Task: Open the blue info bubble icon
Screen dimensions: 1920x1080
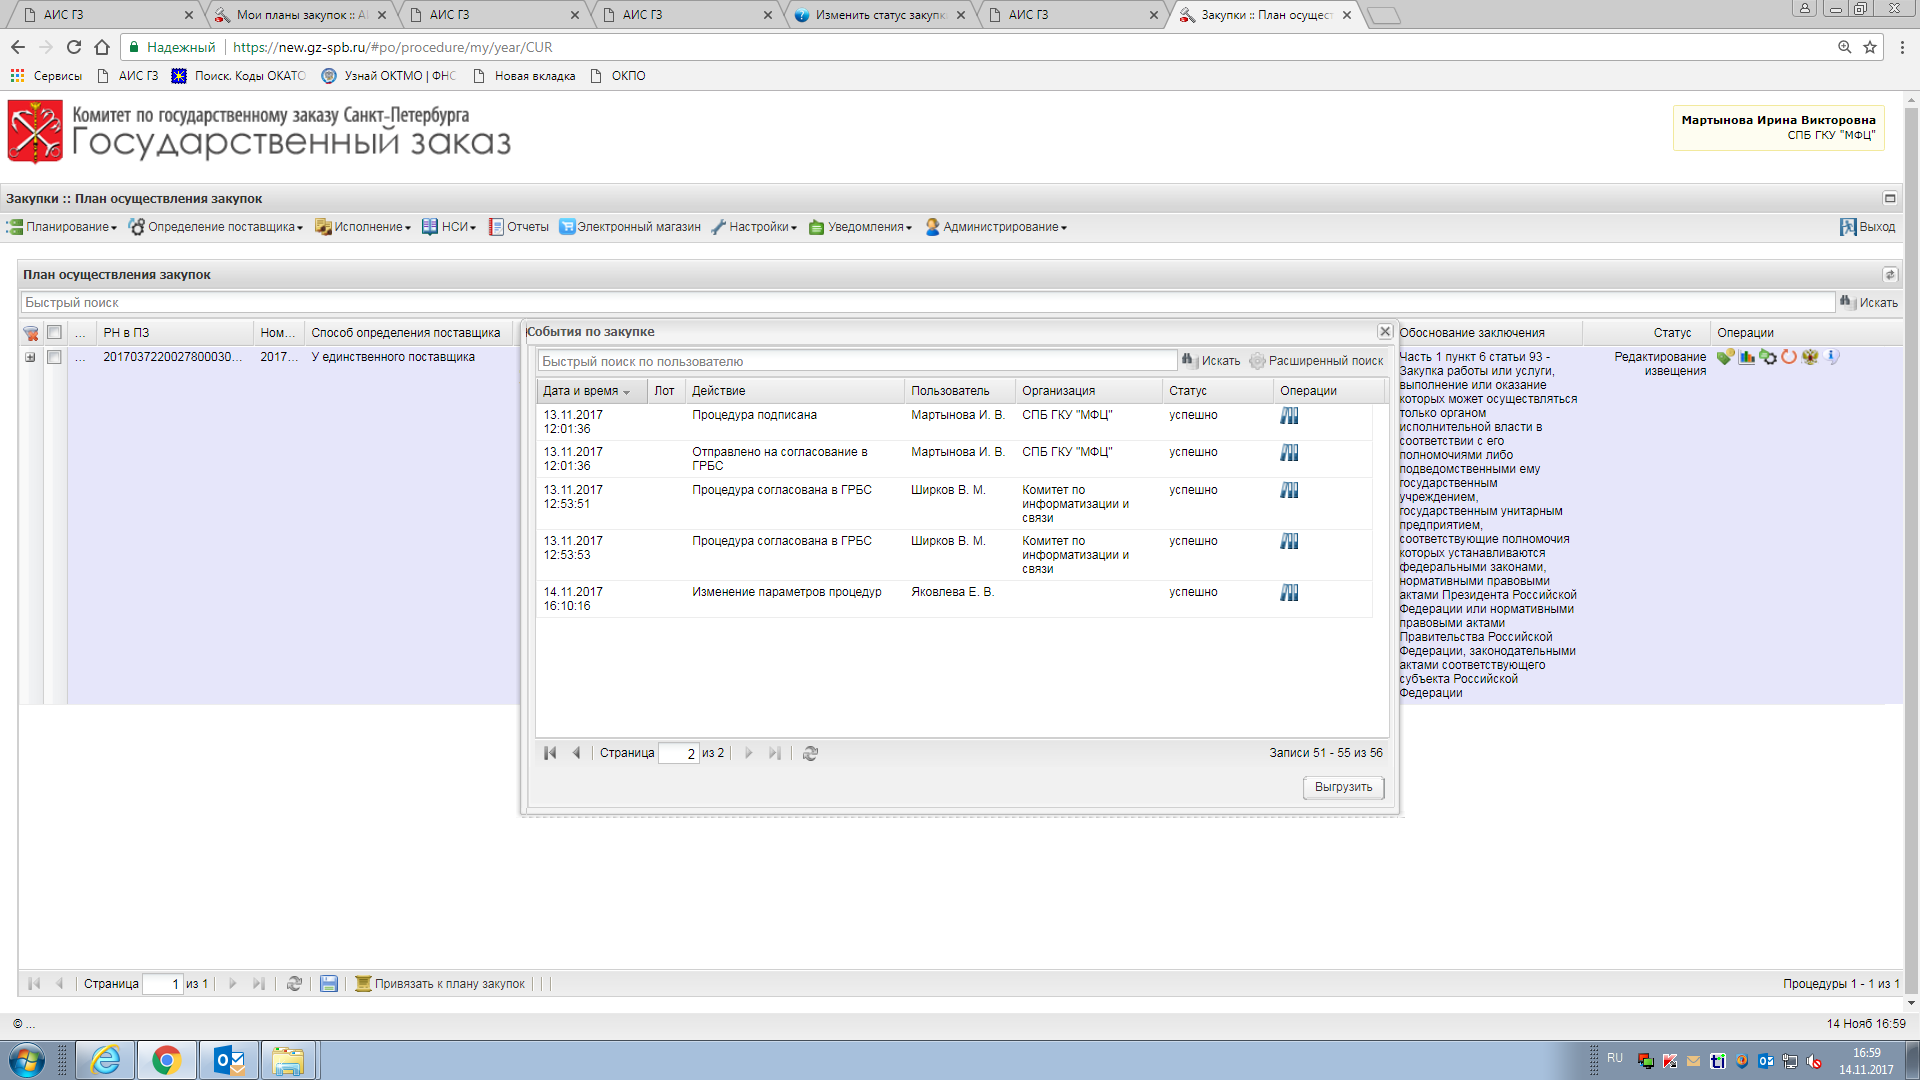Action: click(x=1832, y=357)
